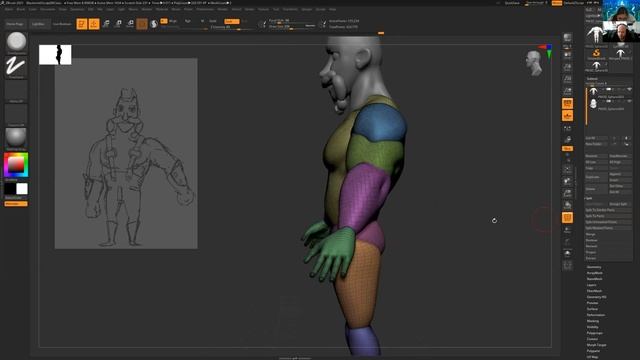Open the current brush thumbnail picker
This screenshot has height=360, width=640.
pos(16,42)
